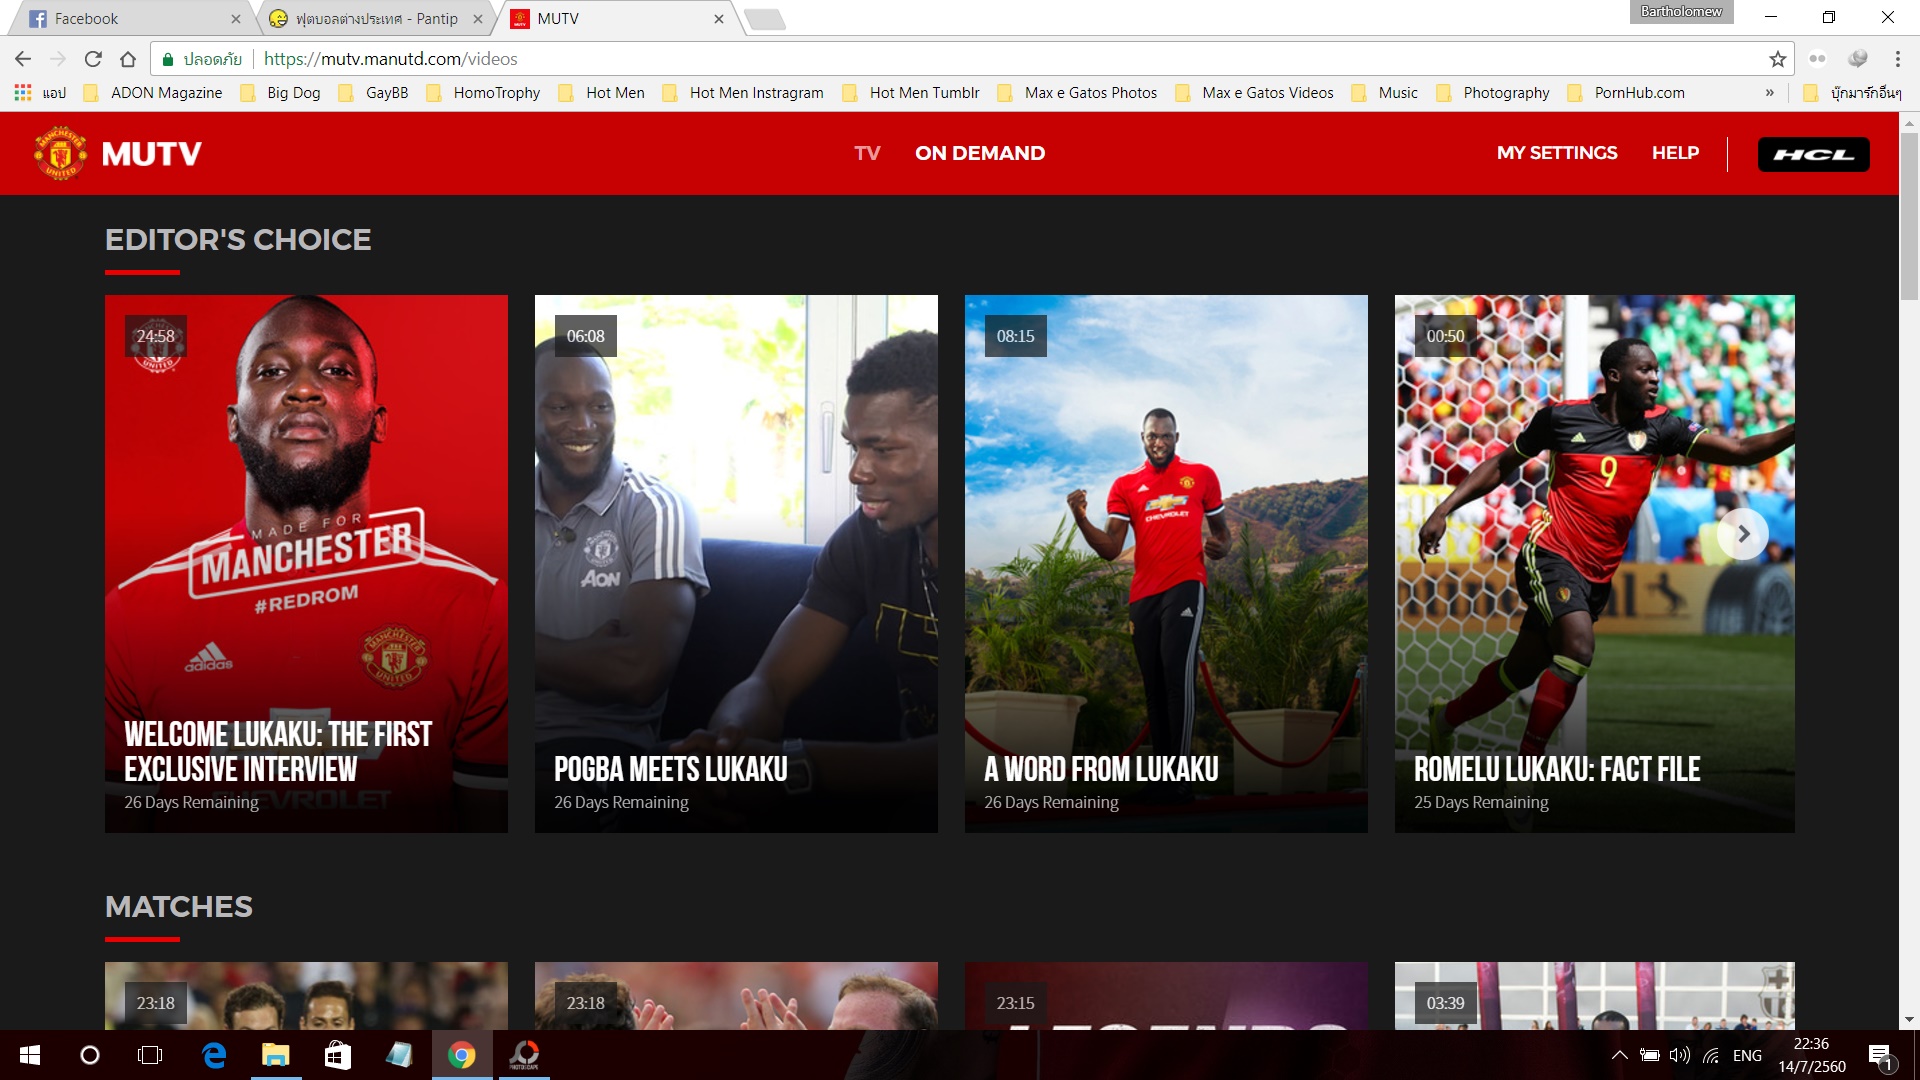This screenshot has width=1920, height=1080.
Task: Click the battery icon in system tray
Action: [1650, 1055]
